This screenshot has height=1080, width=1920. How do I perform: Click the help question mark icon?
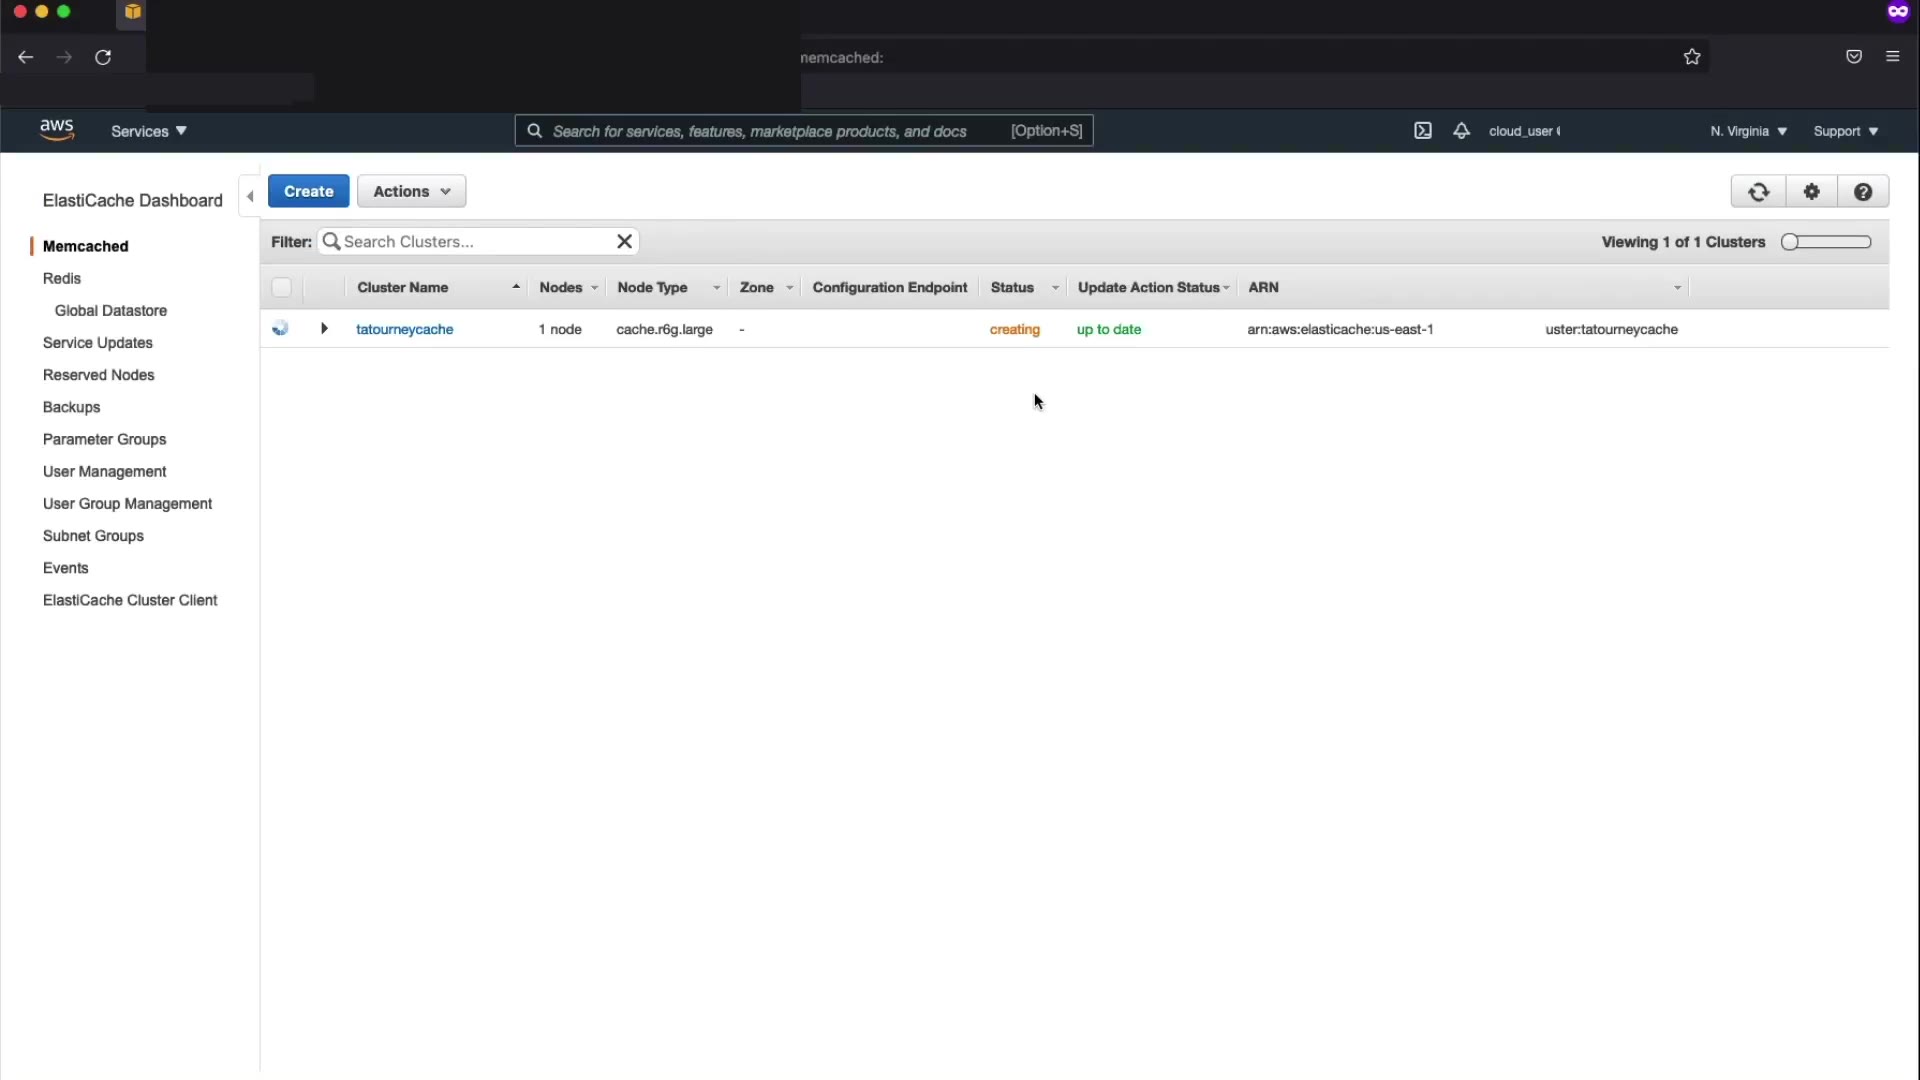[1862, 192]
